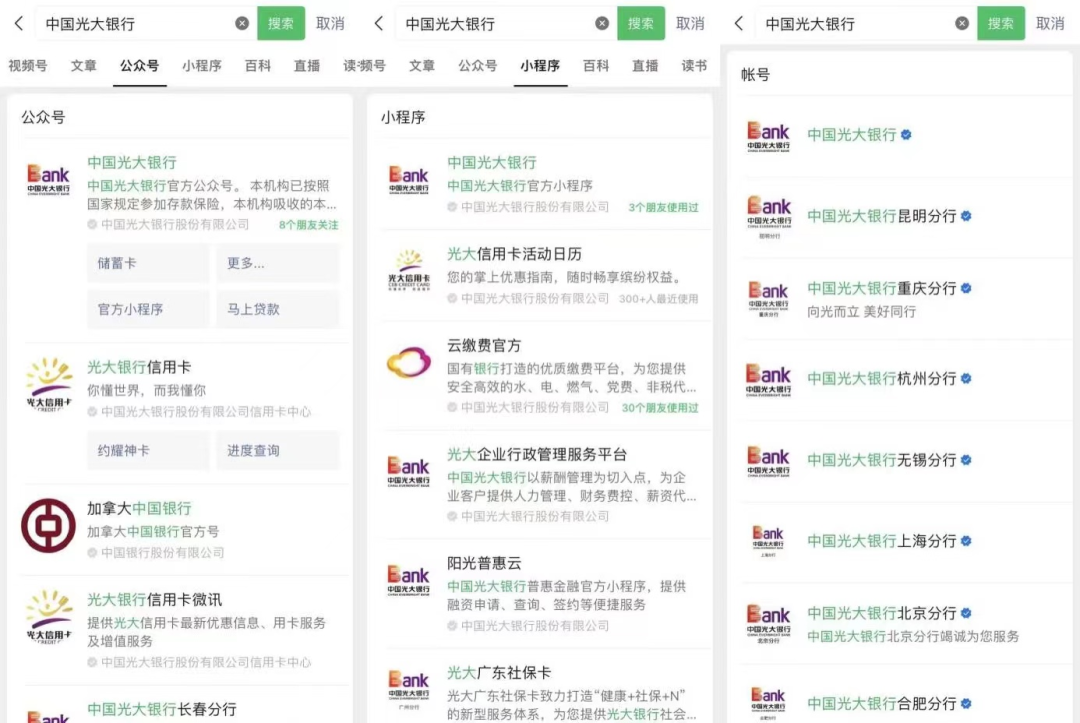Viewport: 1080px width, 723px height.
Task: Open the 百科 tab in left panel
Action: pos(258,65)
